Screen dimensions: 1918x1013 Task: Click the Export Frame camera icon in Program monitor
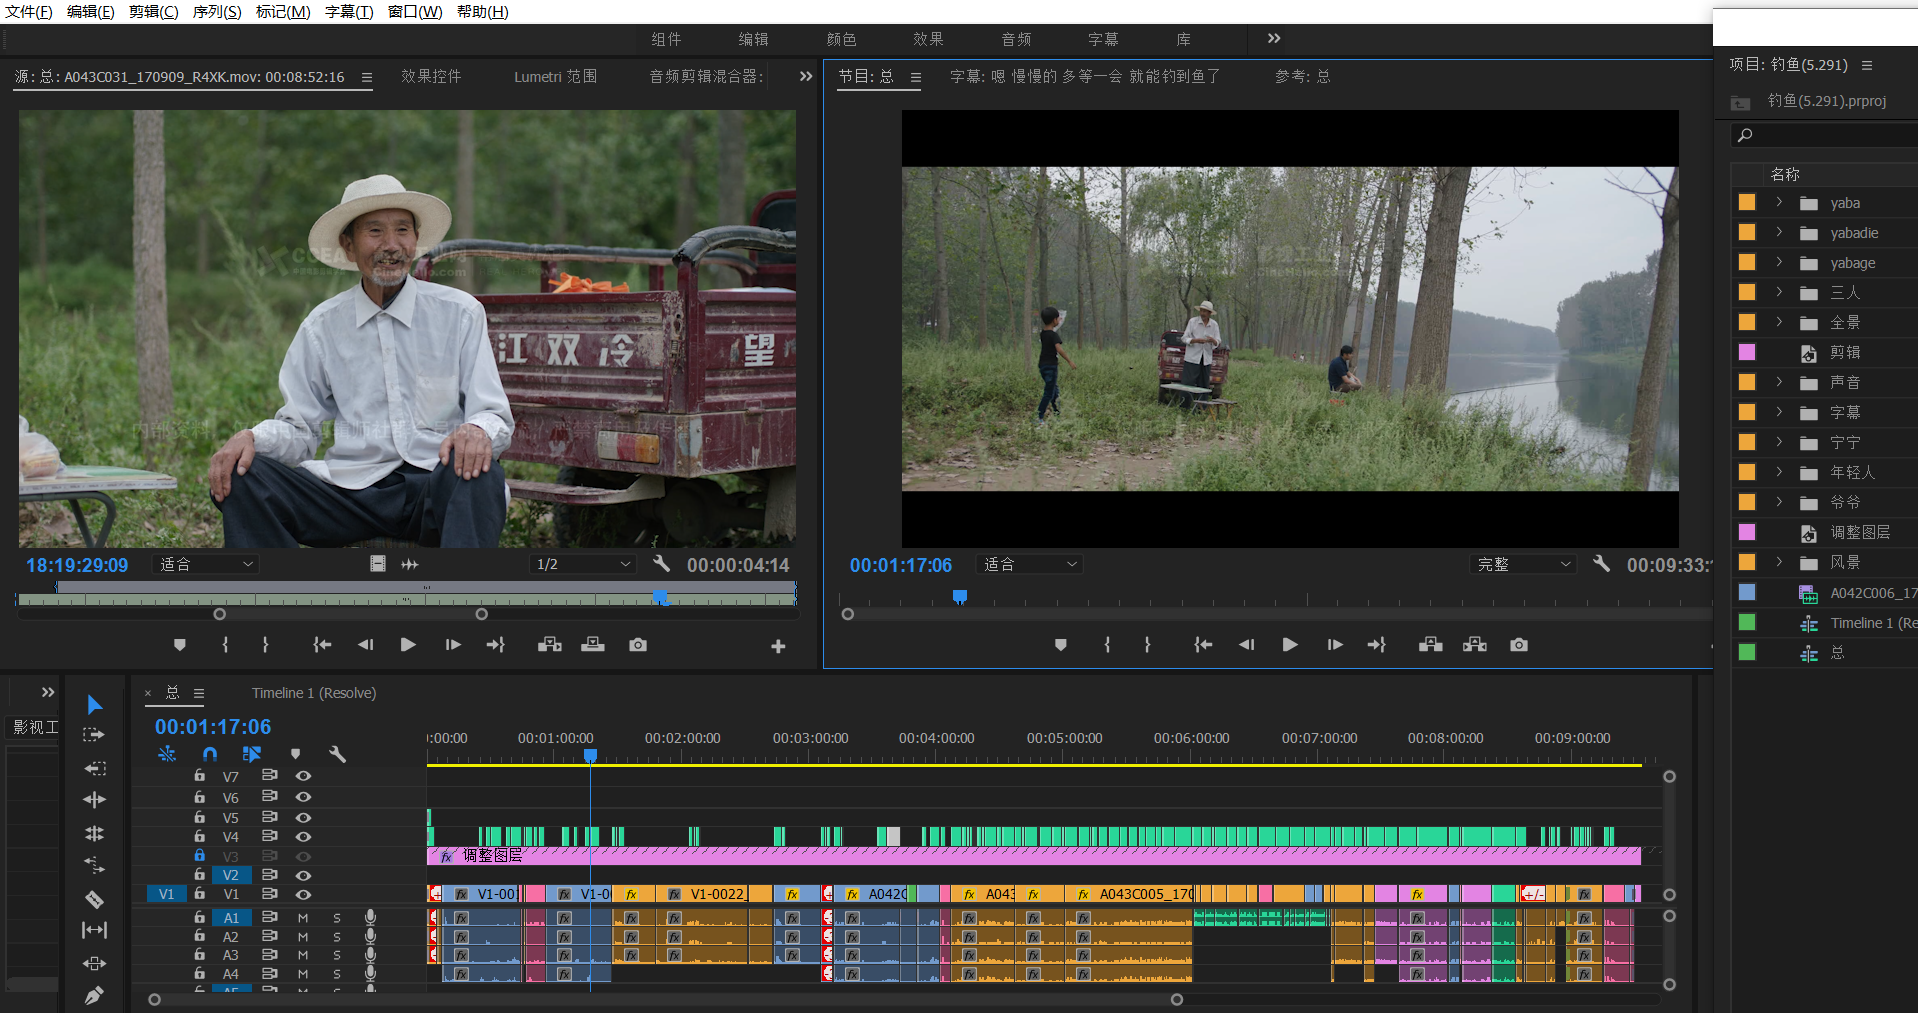click(1518, 645)
